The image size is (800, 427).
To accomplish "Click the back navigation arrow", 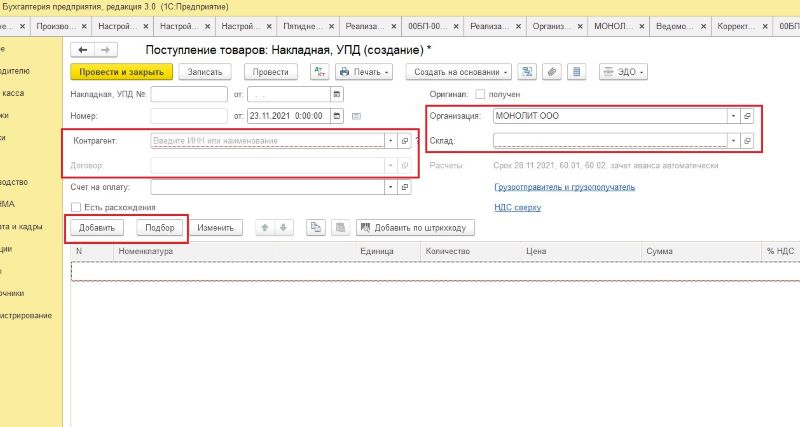I will click(x=83, y=49).
